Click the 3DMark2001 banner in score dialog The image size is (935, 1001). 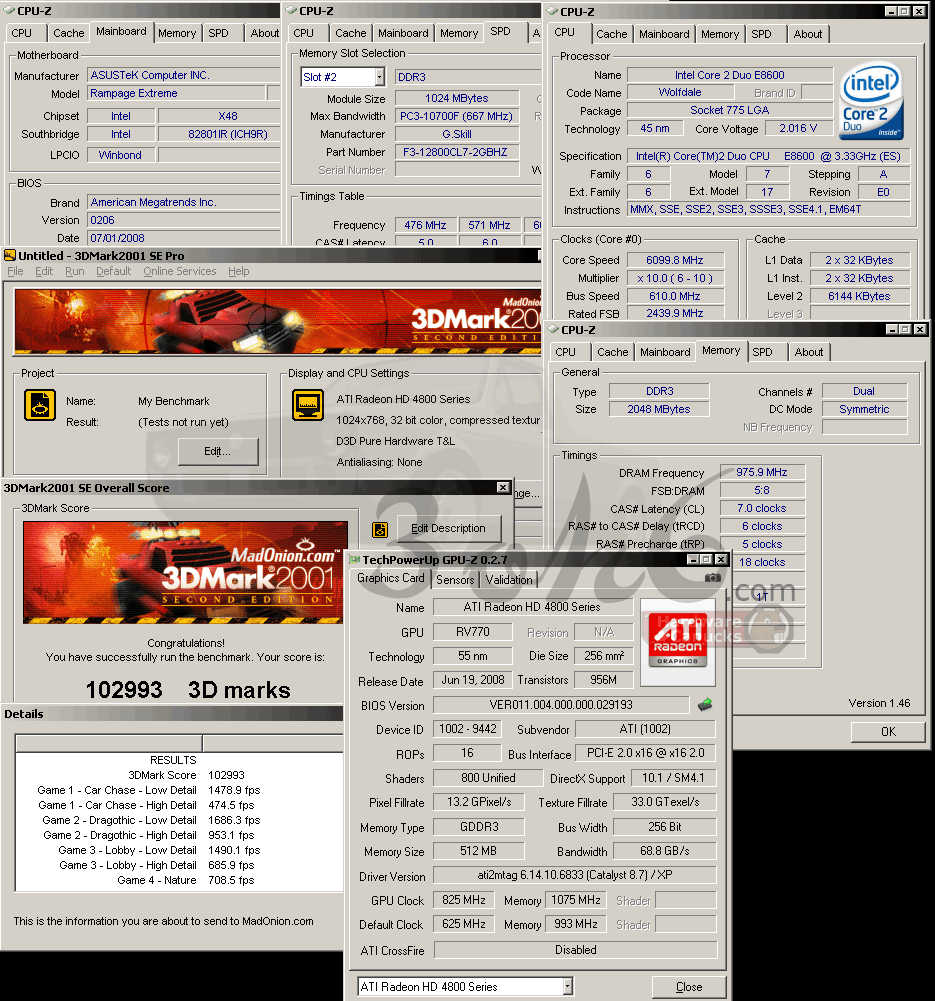coord(185,573)
